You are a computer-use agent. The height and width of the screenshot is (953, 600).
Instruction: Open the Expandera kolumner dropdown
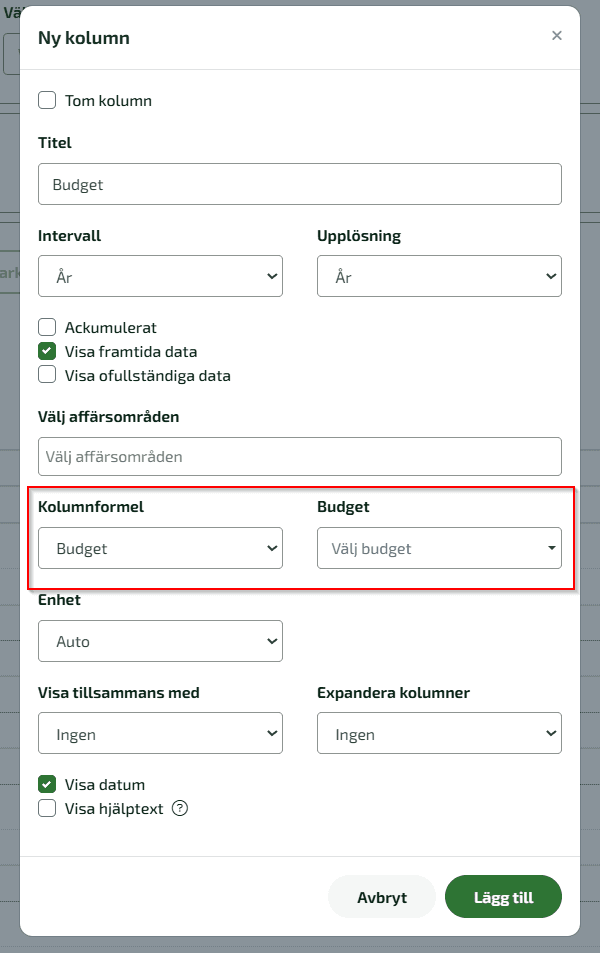(439, 734)
